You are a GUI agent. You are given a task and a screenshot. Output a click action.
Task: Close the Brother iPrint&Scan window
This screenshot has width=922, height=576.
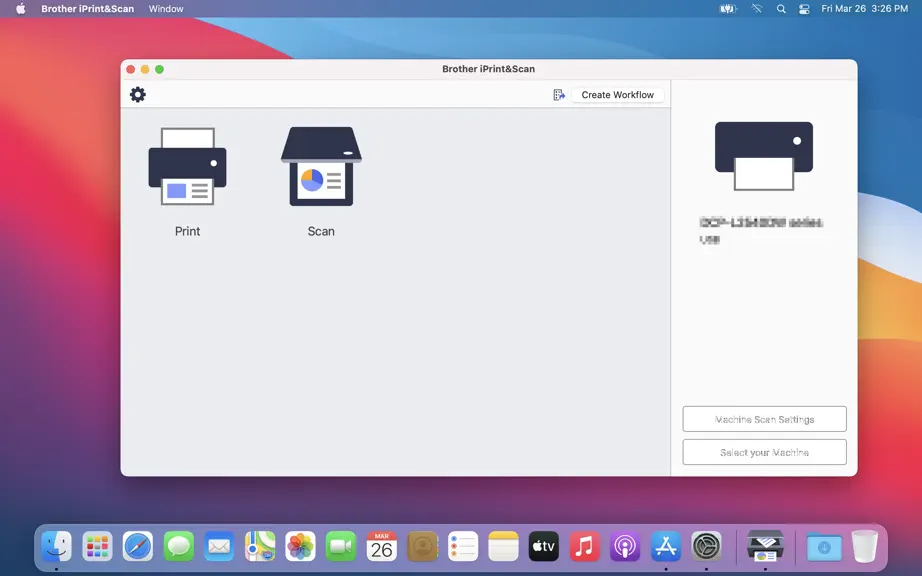point(131,69)
